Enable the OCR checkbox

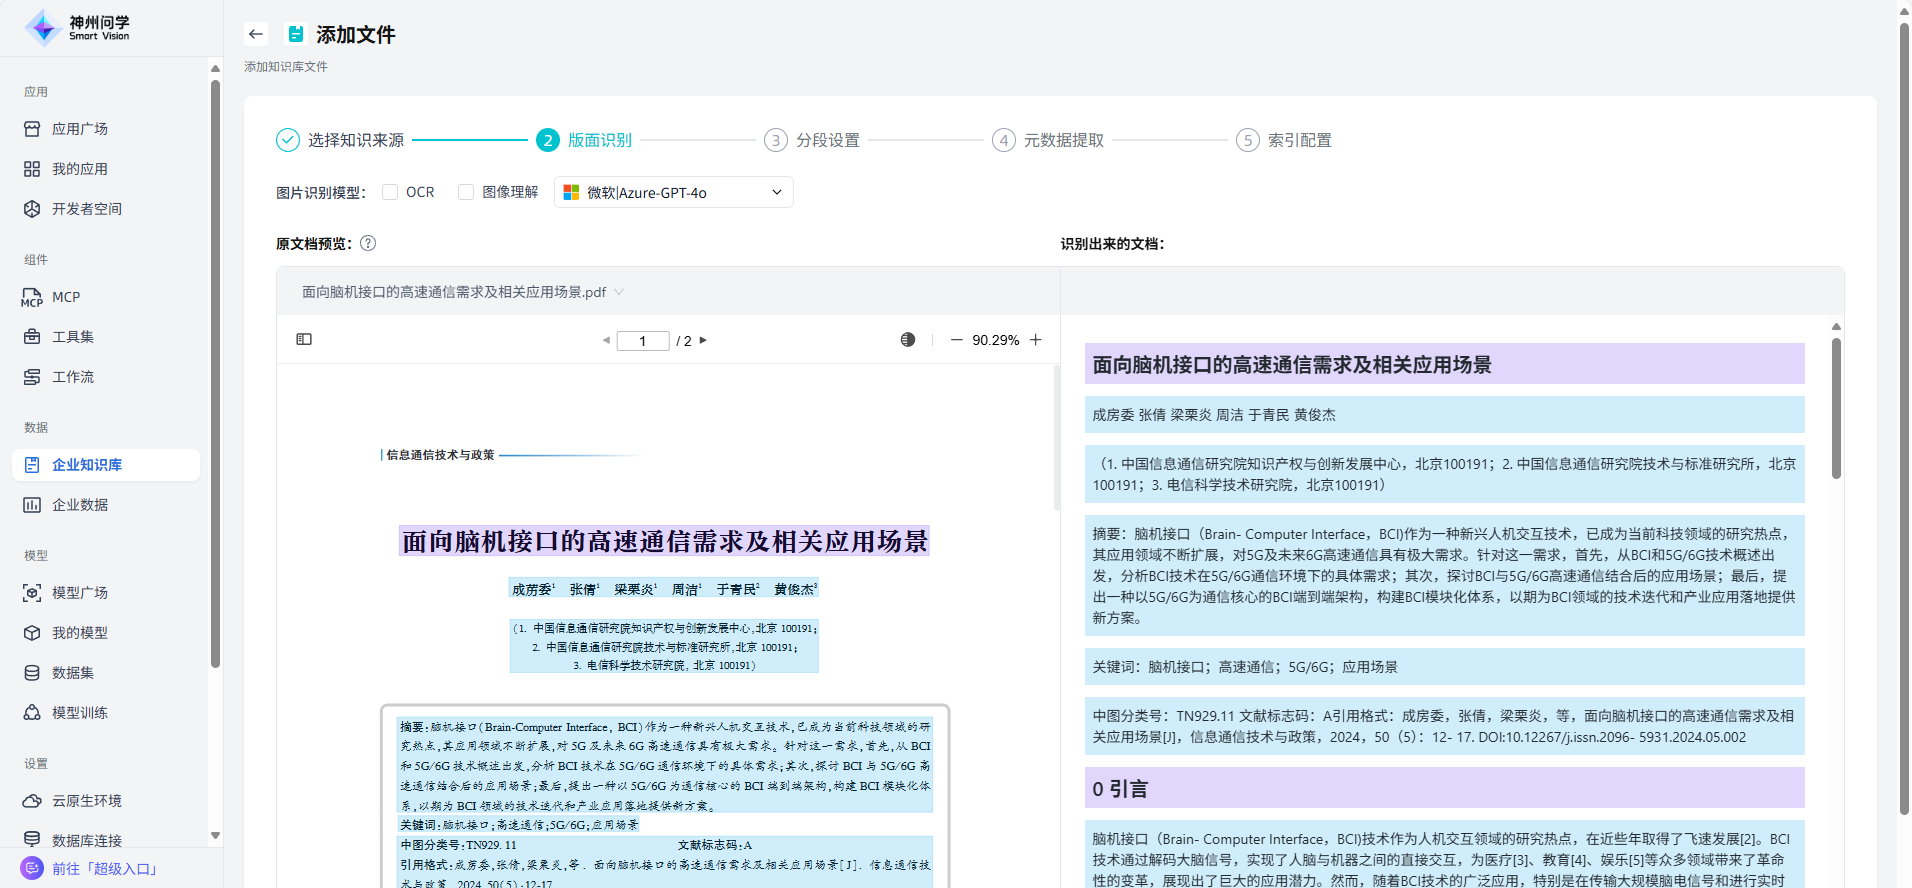click(x=390, y=192)
